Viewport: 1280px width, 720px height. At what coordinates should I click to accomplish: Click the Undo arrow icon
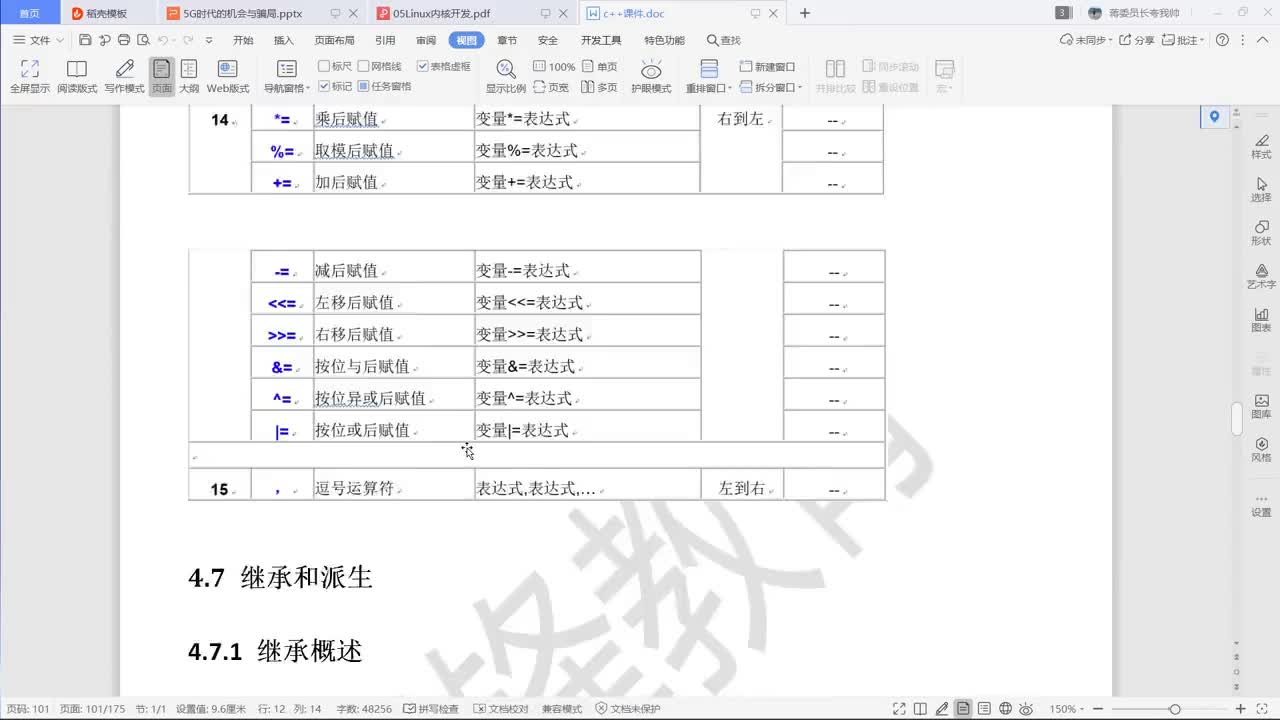(x=162, y=40)
